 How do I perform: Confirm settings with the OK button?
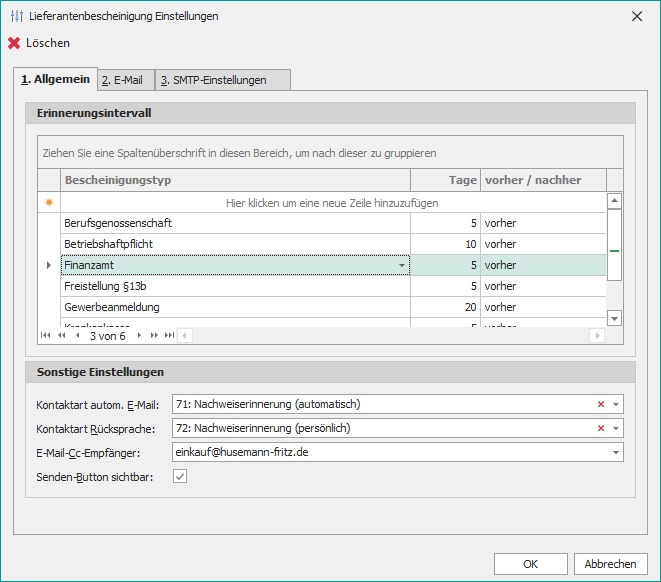click(x=530, y=564)
